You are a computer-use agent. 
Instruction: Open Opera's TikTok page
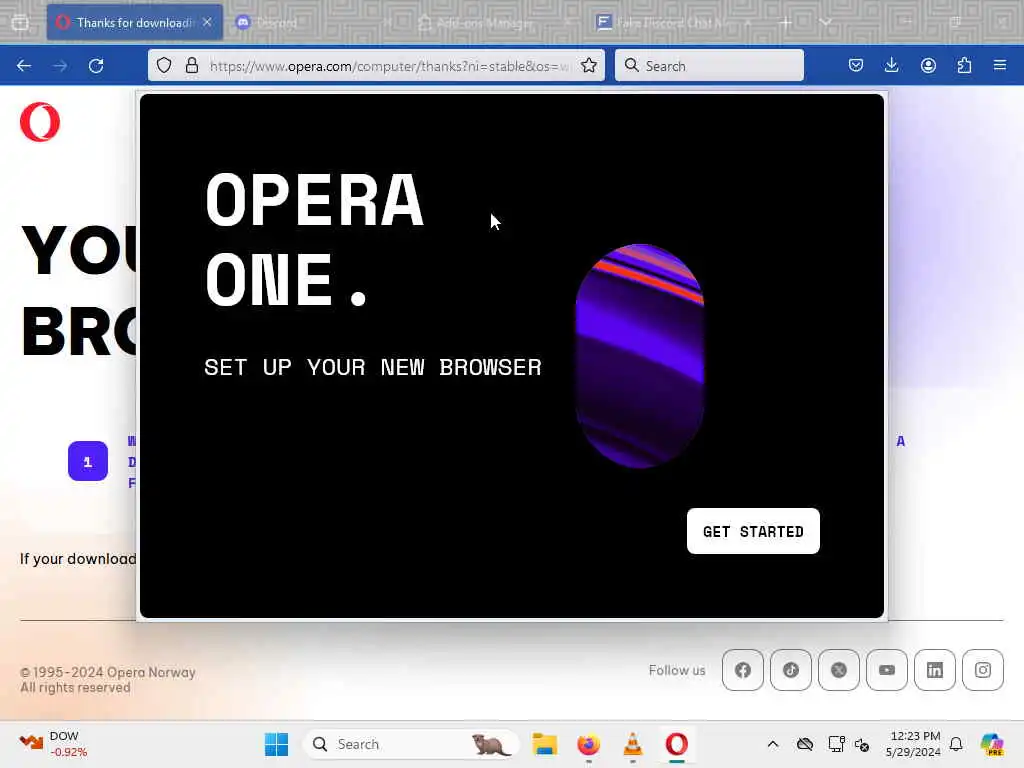pyautogui.click(x=791, y=670)
